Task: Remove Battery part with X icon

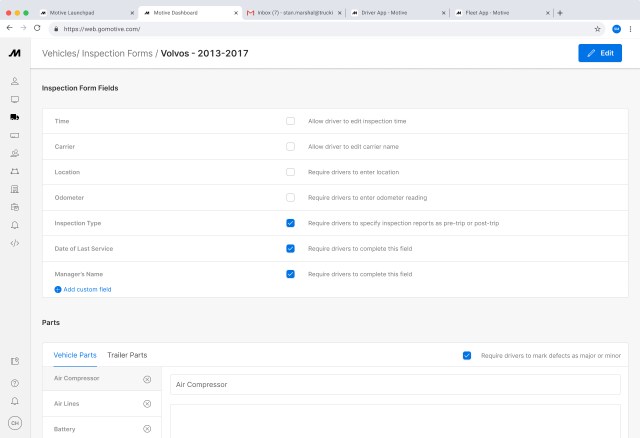Action: coord(147,428)
